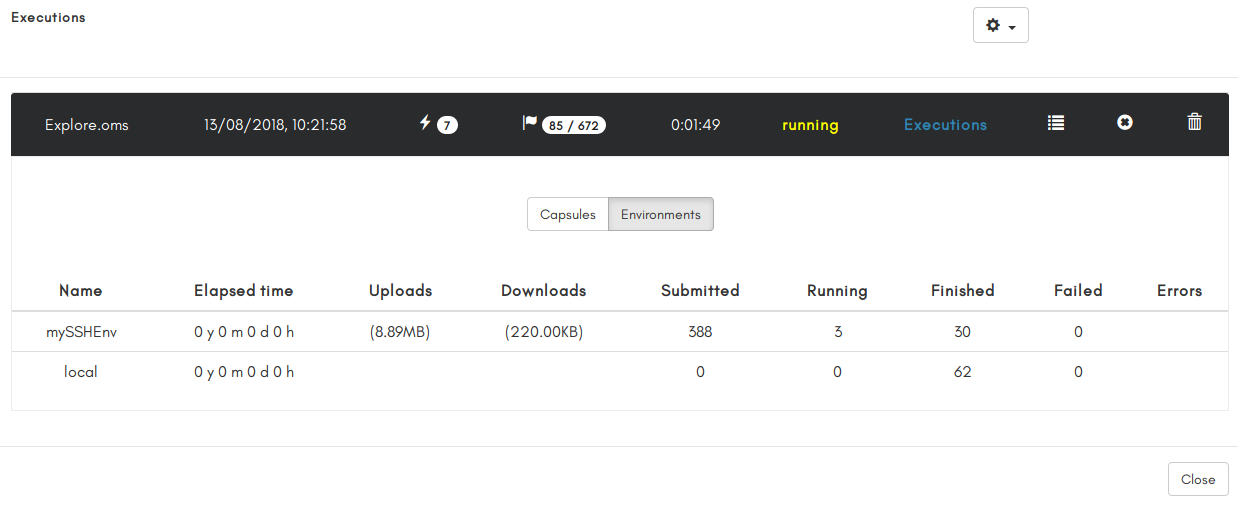Click the 85 / 672 progress badge
The width and height of the screenshot is (1238, 508).
574,125
